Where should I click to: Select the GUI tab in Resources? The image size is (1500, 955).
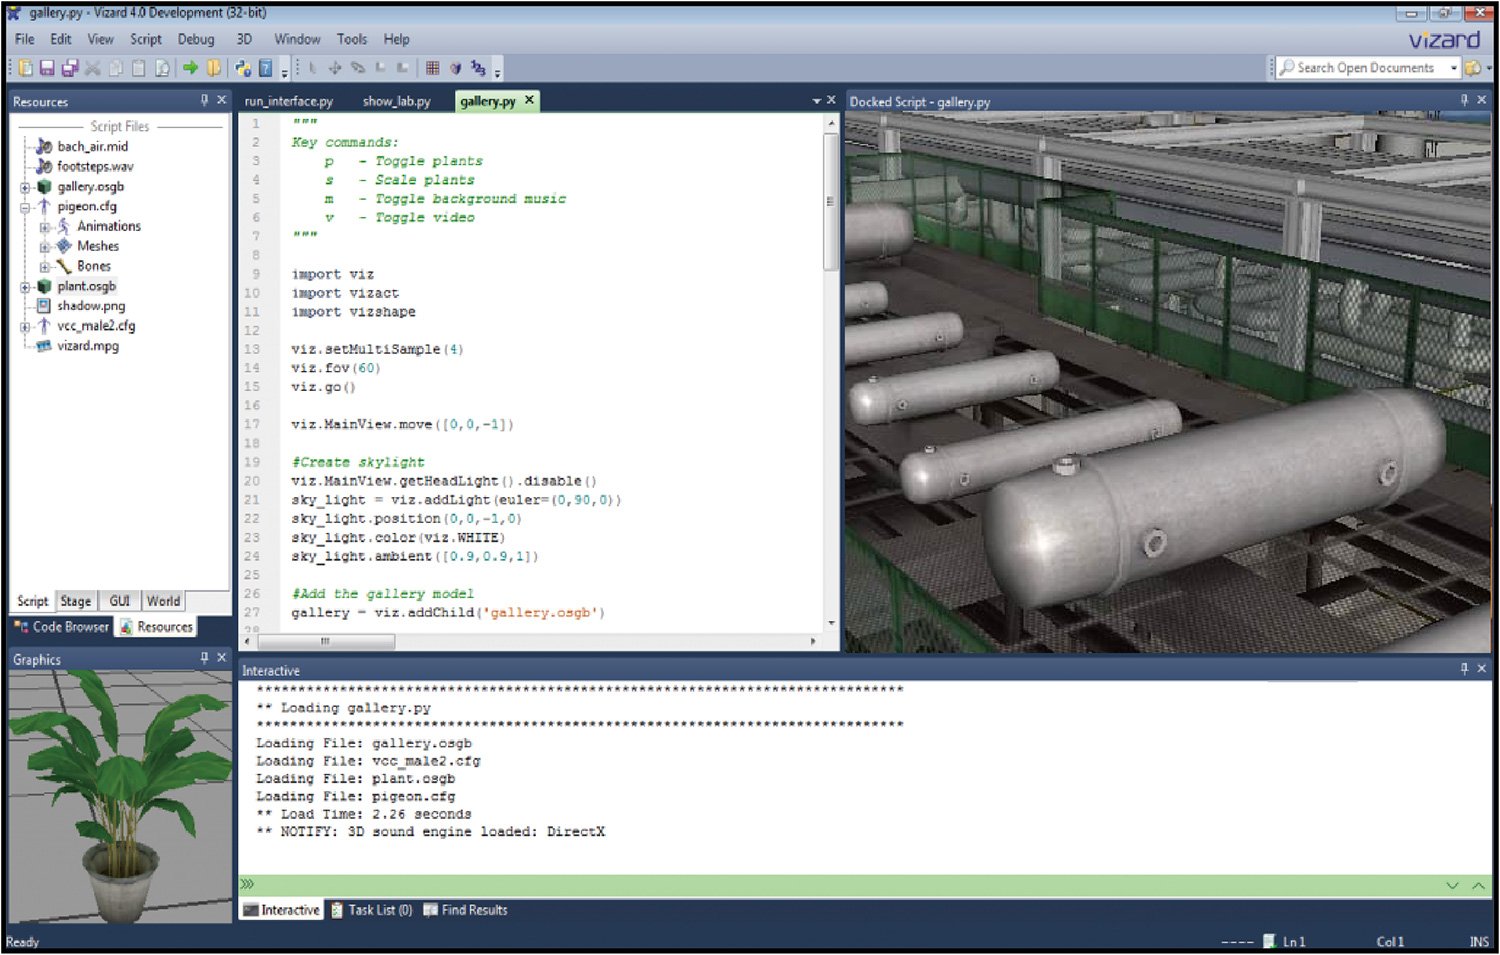pyautogui.click(x=119, y=601)
